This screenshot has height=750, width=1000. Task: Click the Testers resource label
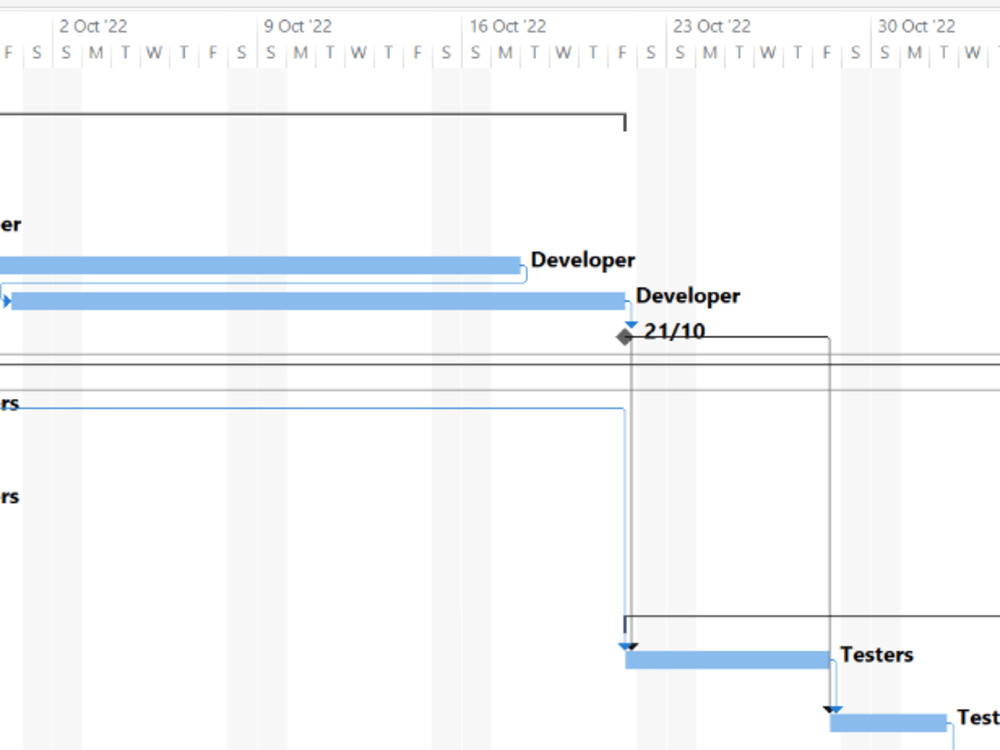tap(877, 654)
